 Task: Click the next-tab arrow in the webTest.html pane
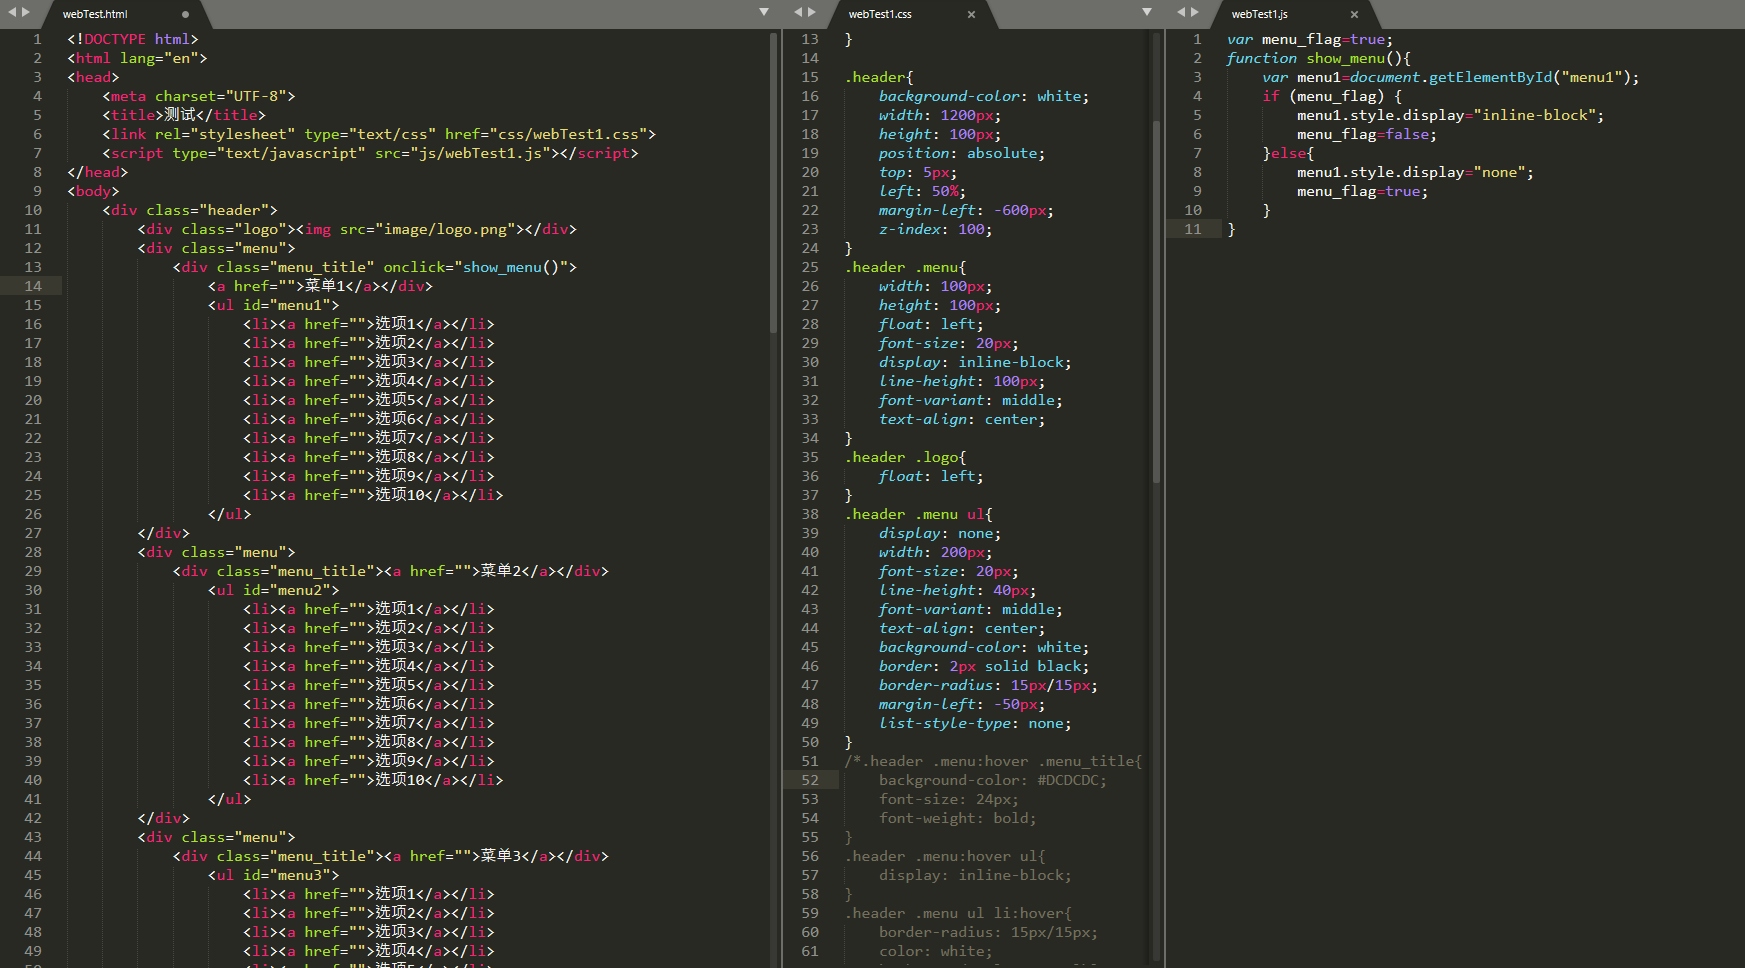coord(26,12)
